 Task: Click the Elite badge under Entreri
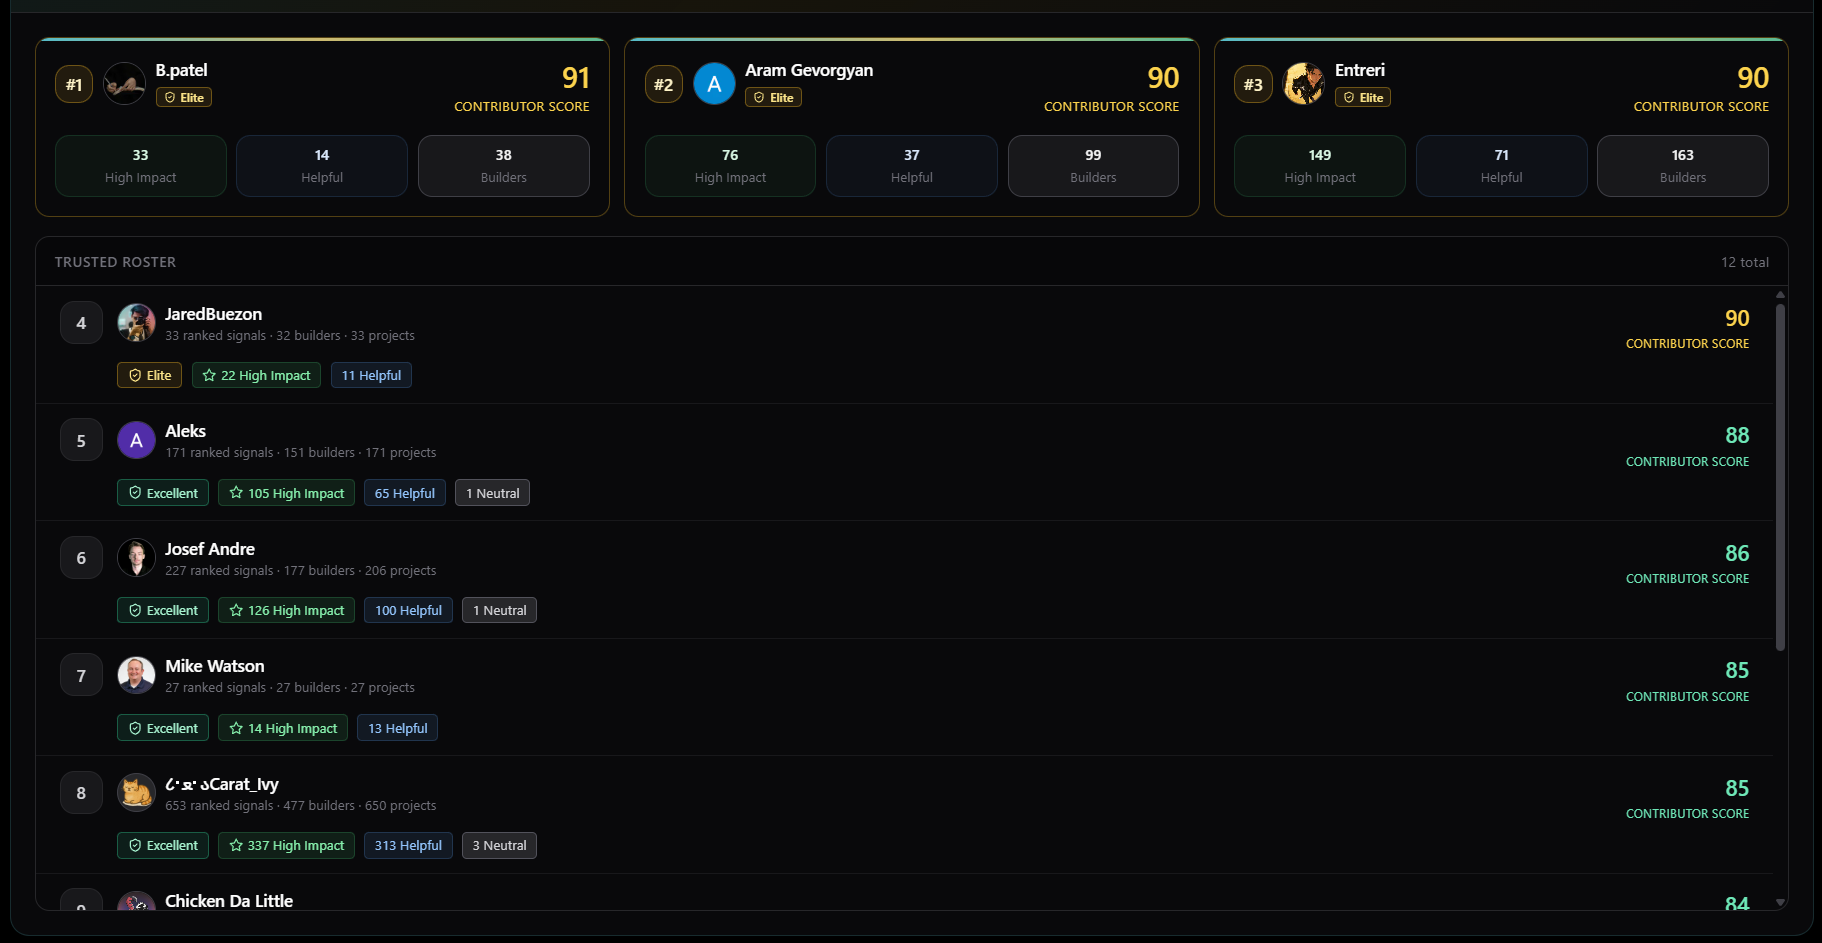1363,97
